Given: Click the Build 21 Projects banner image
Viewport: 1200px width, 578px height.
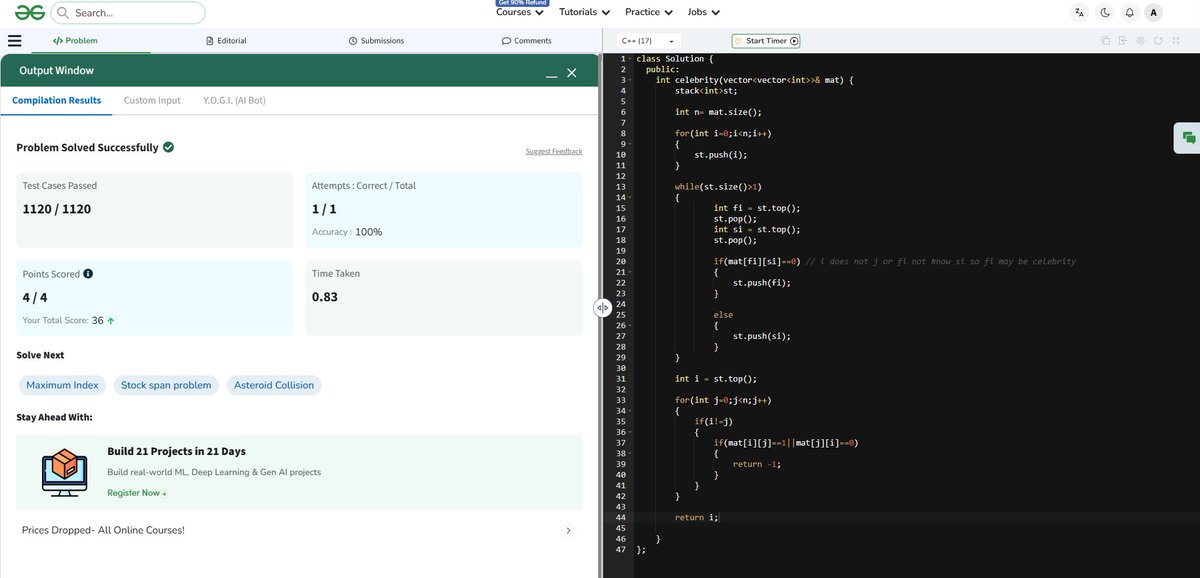Looking at the screenshot, I should (x=65, y=472).
